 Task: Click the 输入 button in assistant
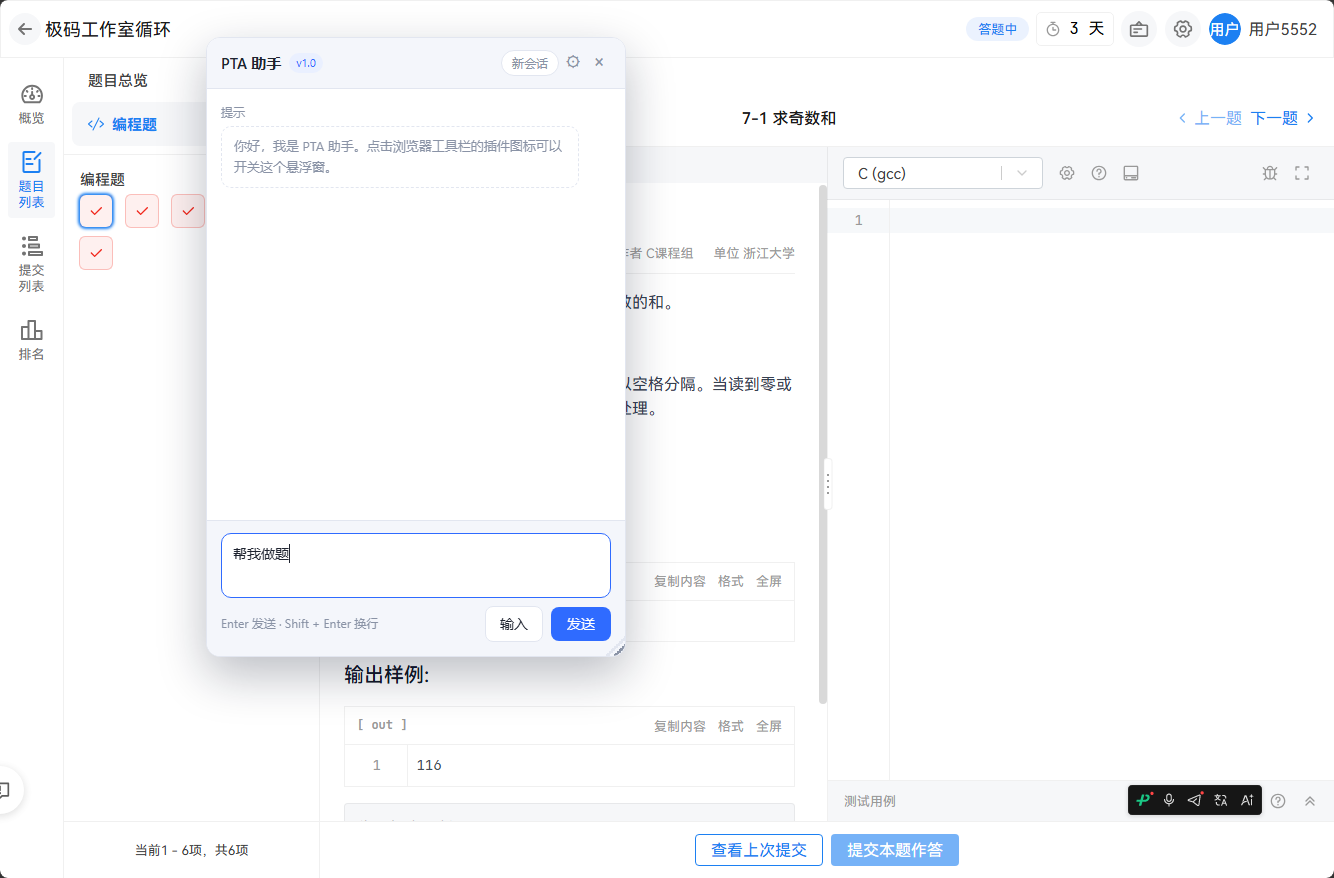514,624
